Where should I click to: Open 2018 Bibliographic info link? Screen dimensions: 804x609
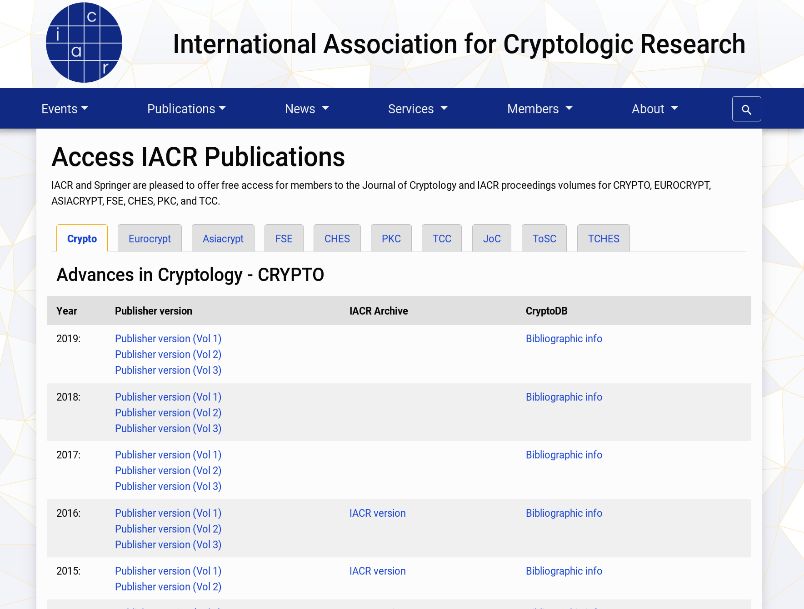[564, 397]
